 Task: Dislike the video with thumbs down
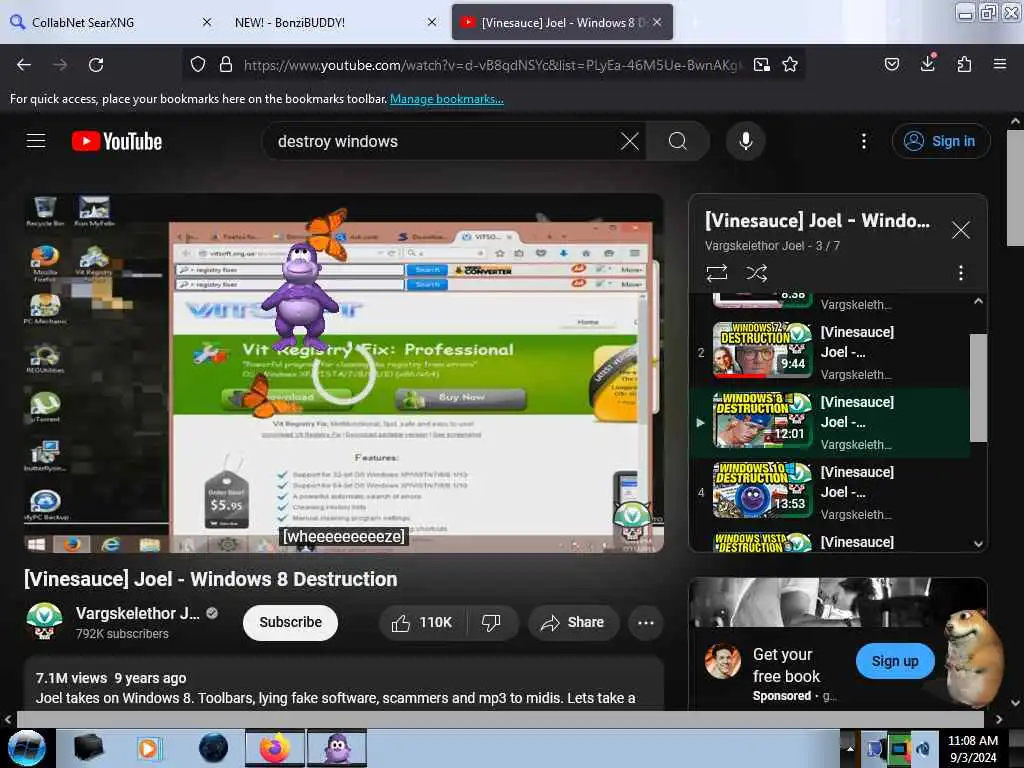coord(491,622)
